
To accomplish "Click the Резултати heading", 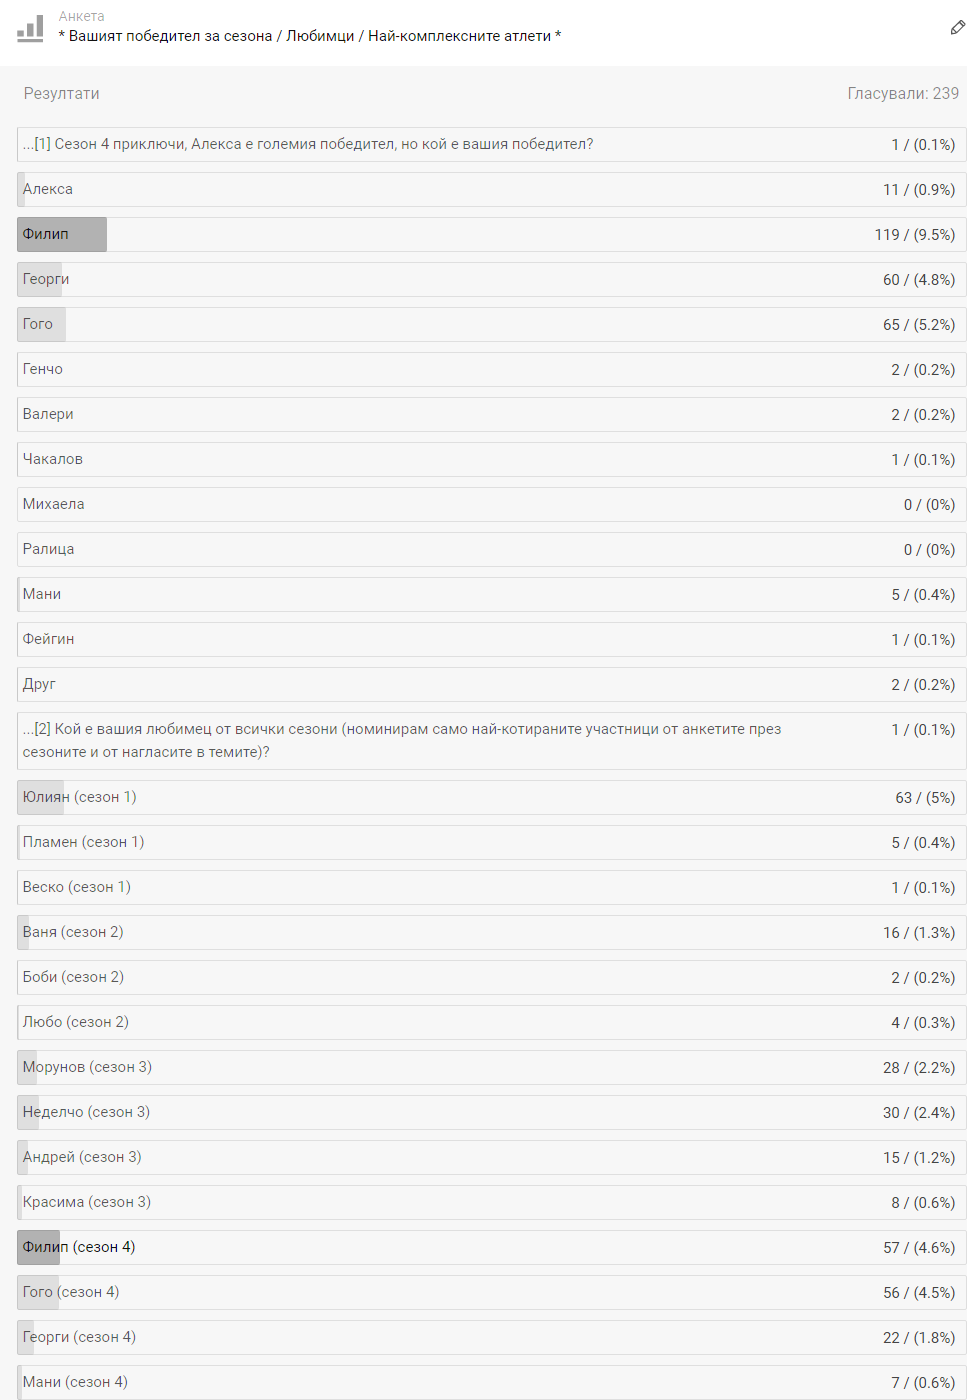I will pos(61,93).
